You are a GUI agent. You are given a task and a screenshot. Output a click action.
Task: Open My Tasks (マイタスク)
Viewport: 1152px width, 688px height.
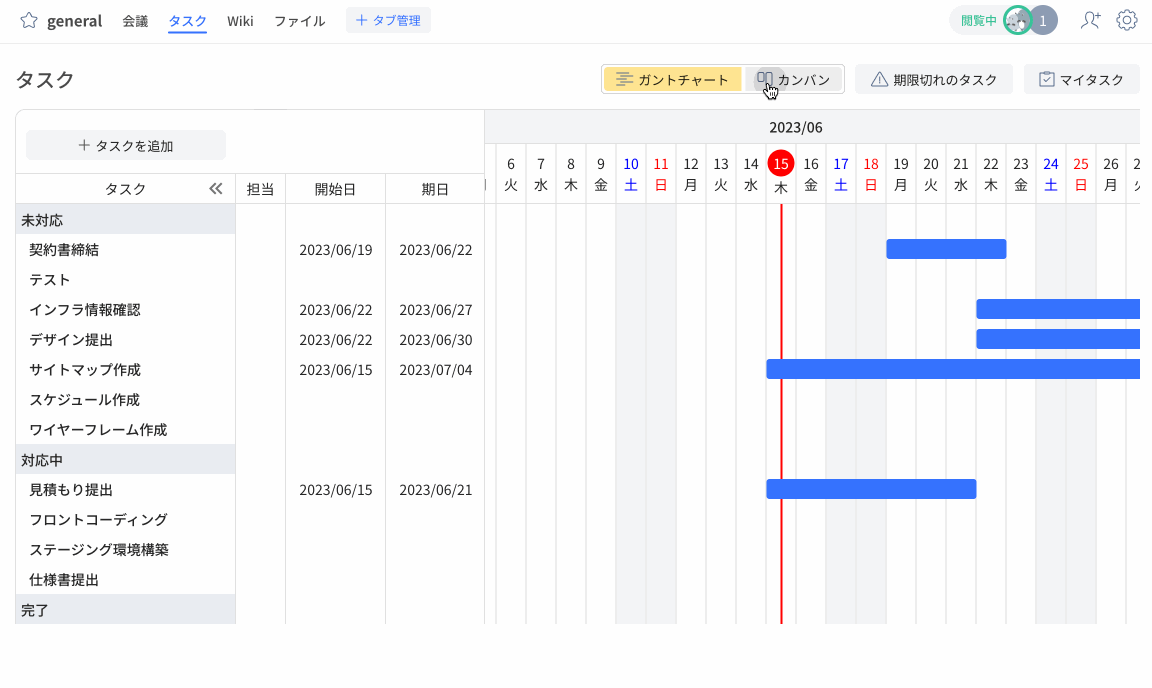click(1081, 80)
